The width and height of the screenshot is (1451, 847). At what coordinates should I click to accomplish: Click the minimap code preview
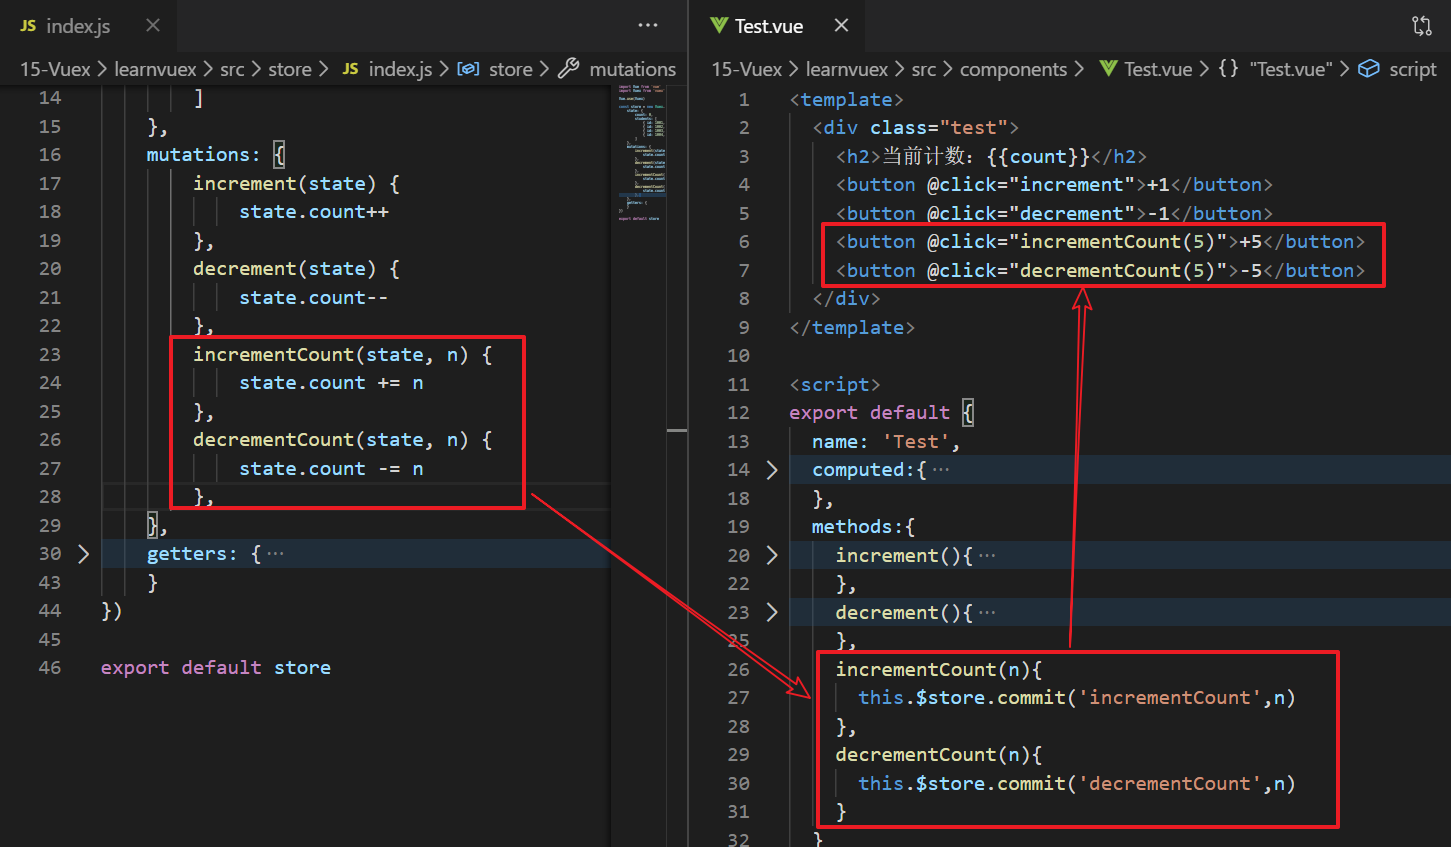click(641, 150)
